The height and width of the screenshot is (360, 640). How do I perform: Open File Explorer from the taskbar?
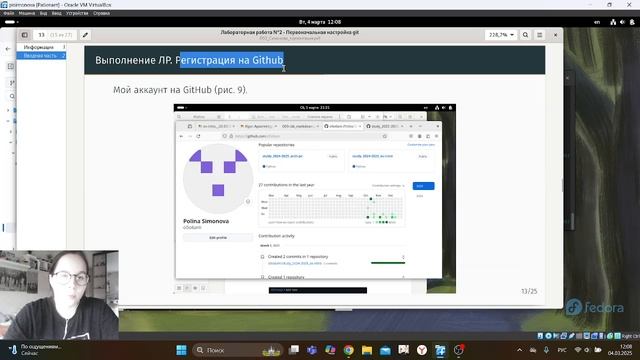coord(367,350)
